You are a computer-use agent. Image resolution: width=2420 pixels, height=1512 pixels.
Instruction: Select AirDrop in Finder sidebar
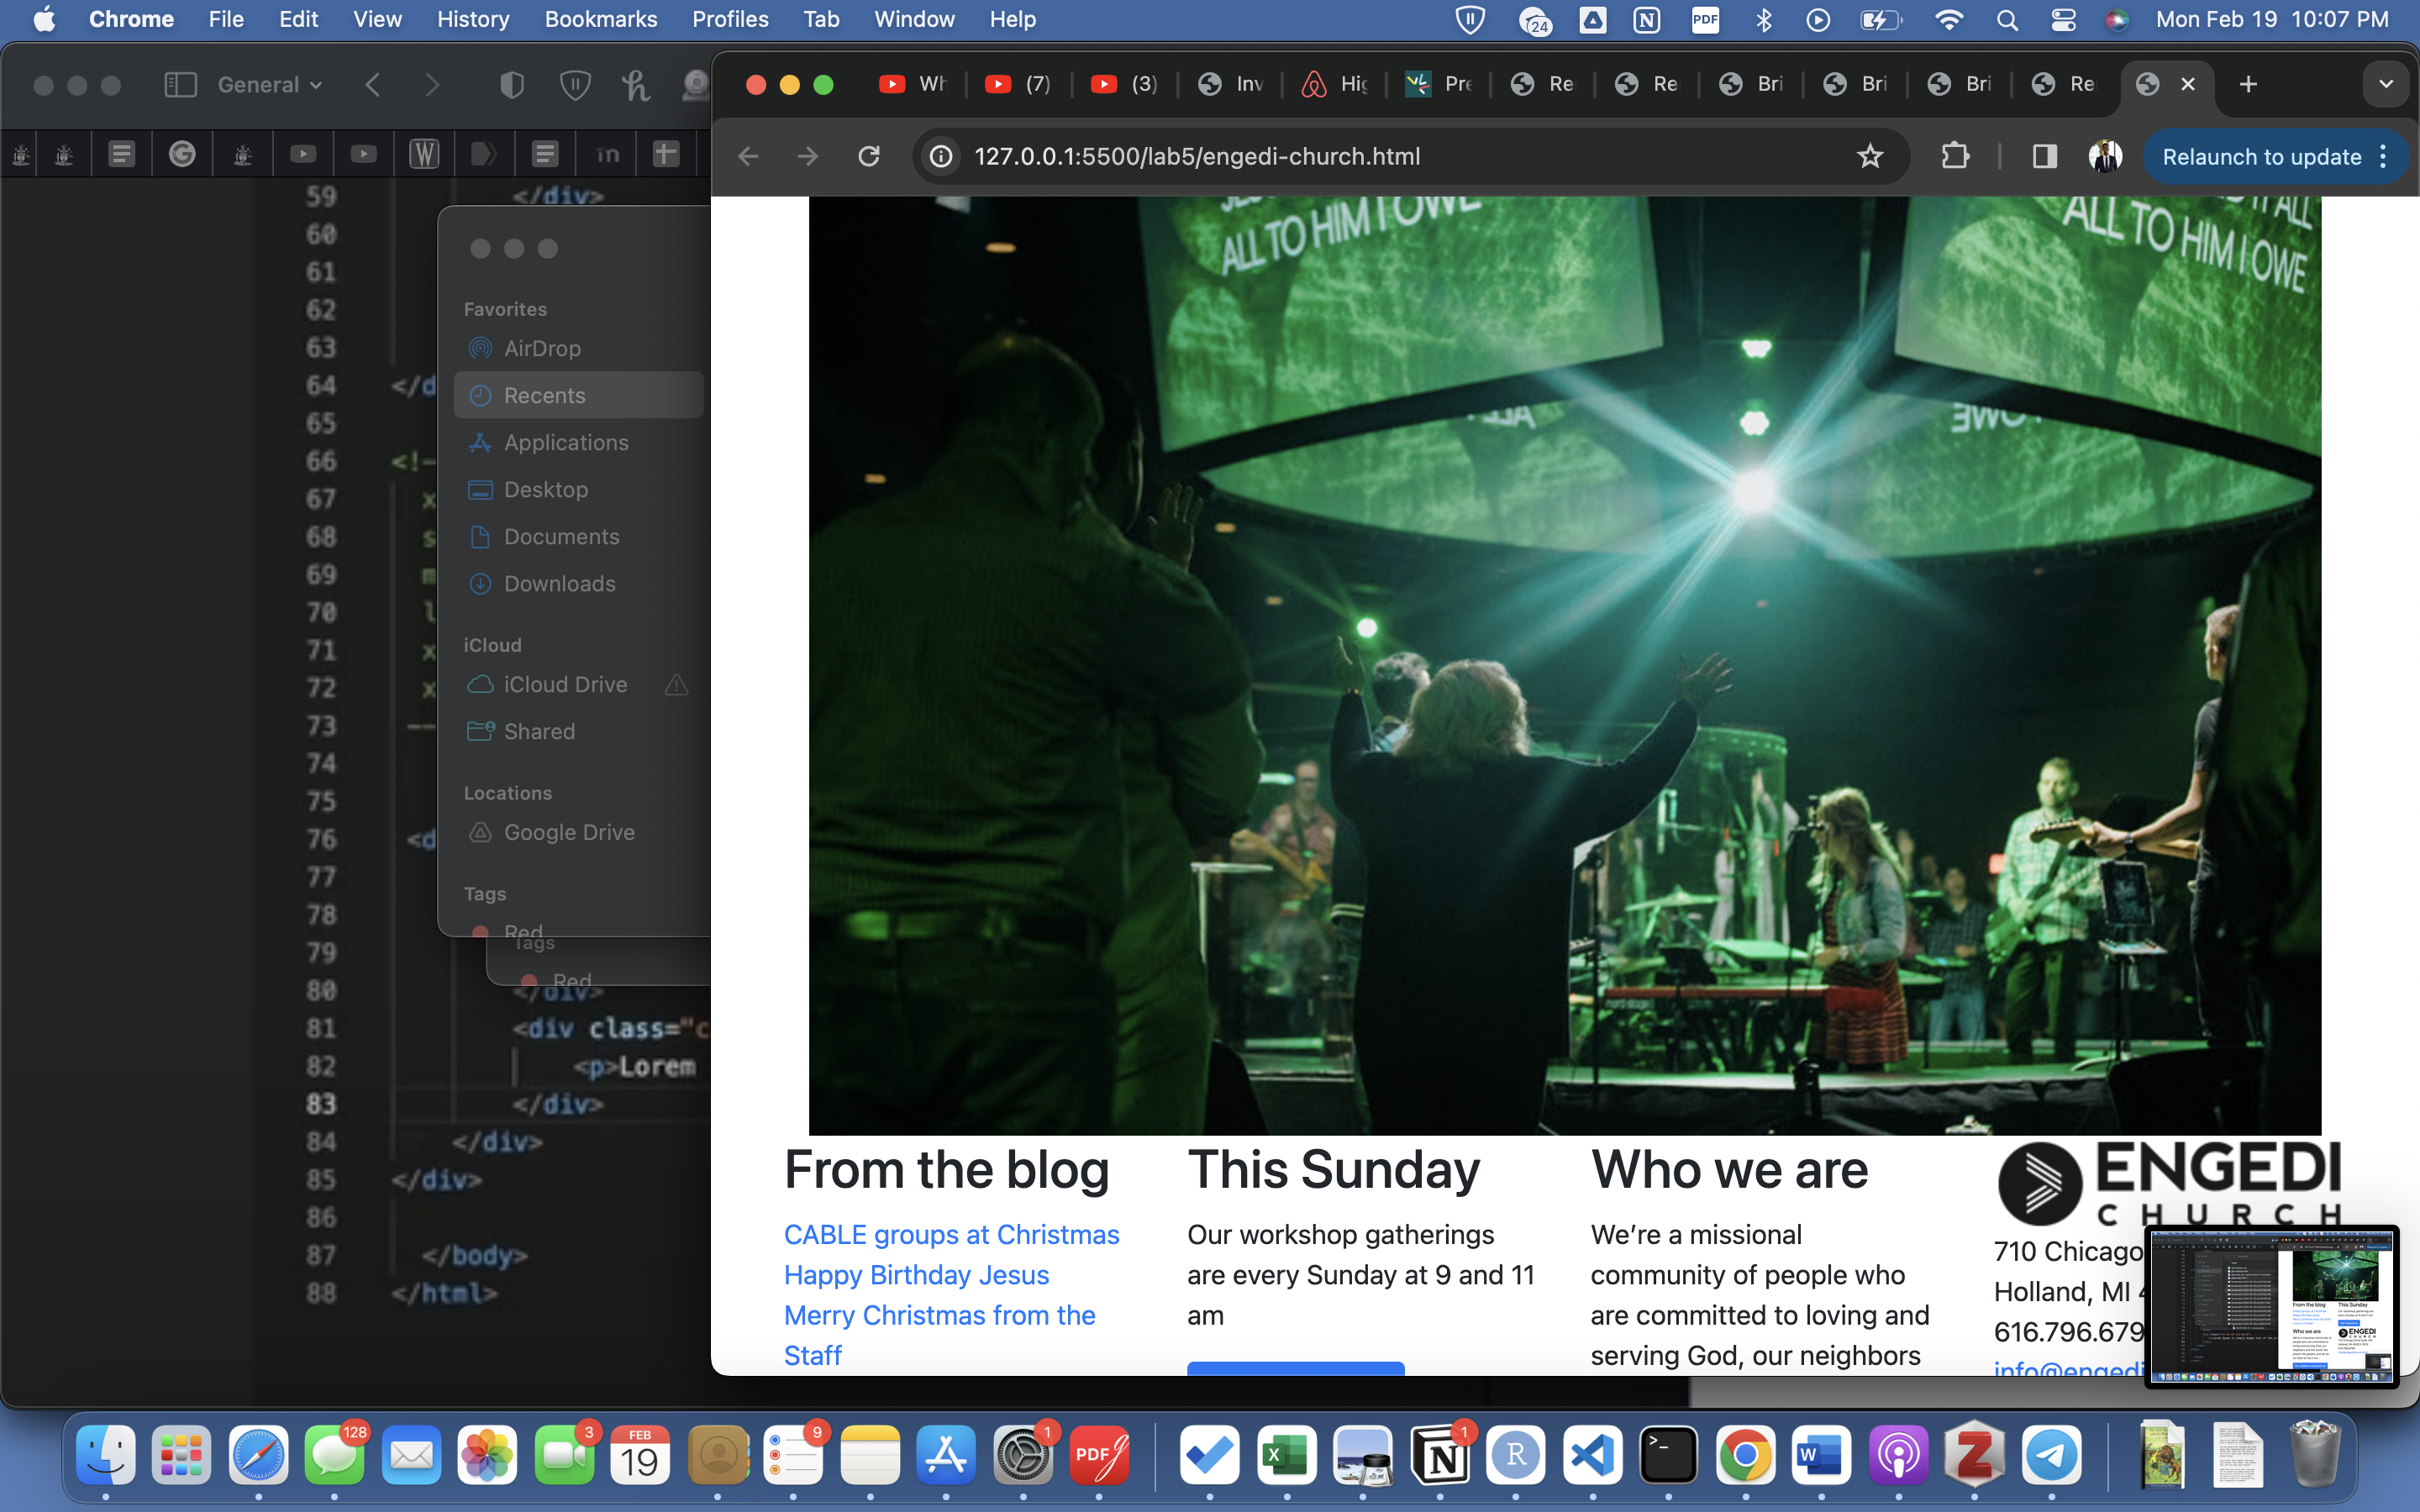click(578, 348)
